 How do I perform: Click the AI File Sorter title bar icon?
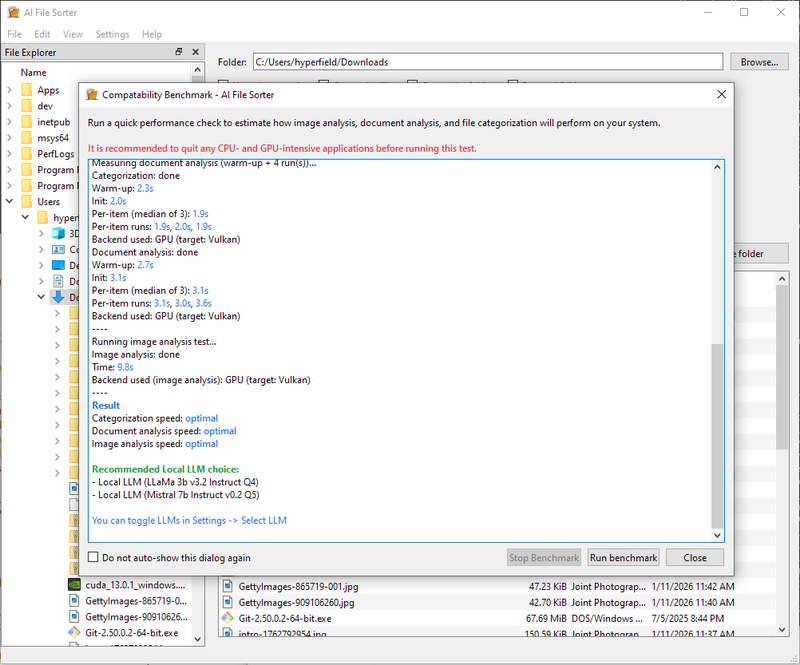pos(13,12)
